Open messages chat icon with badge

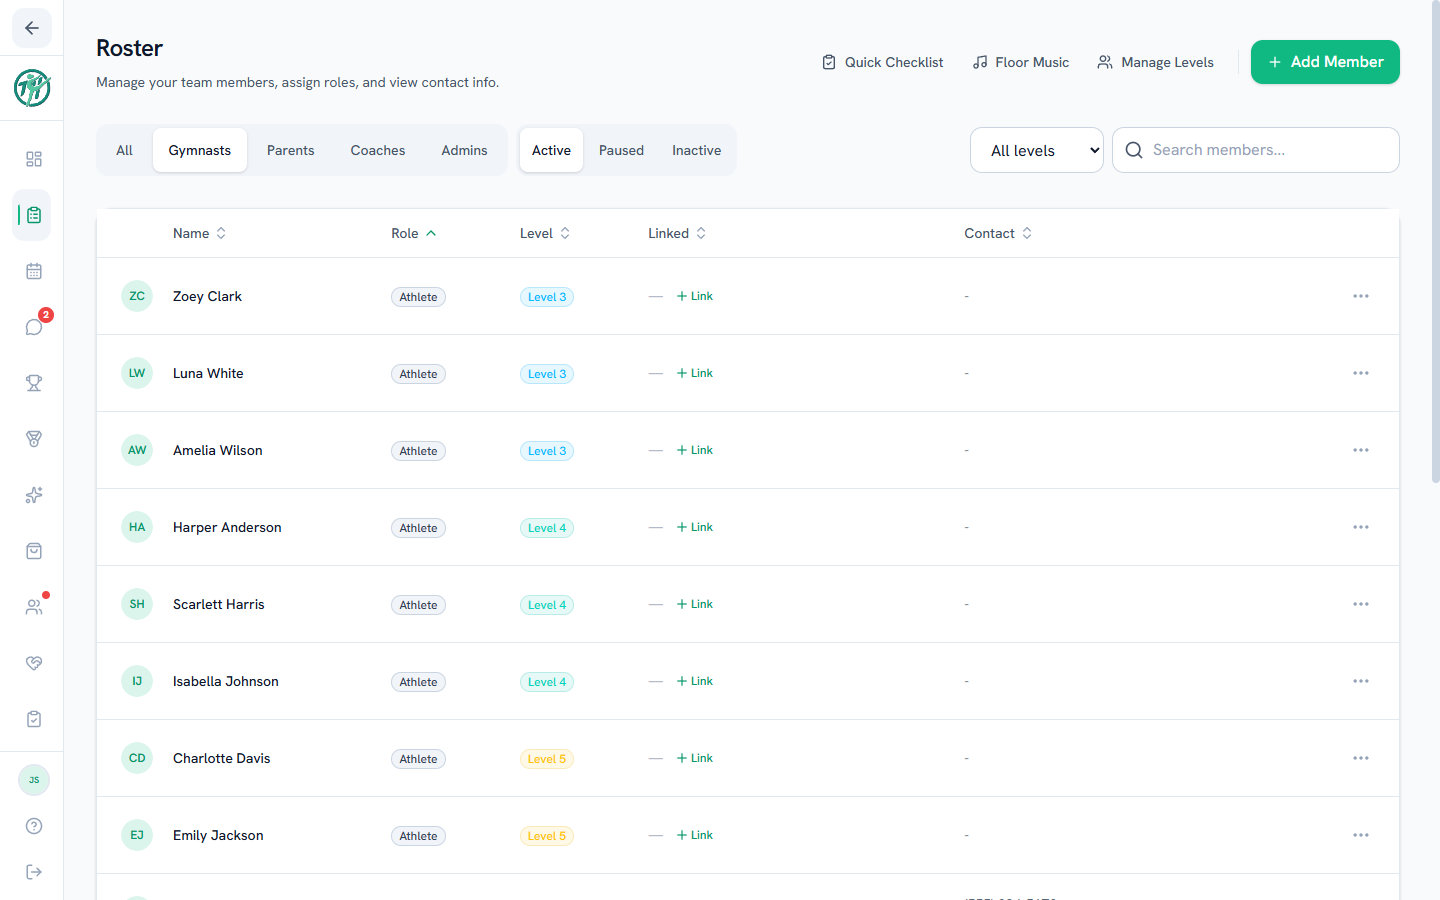tap(34, 327)
